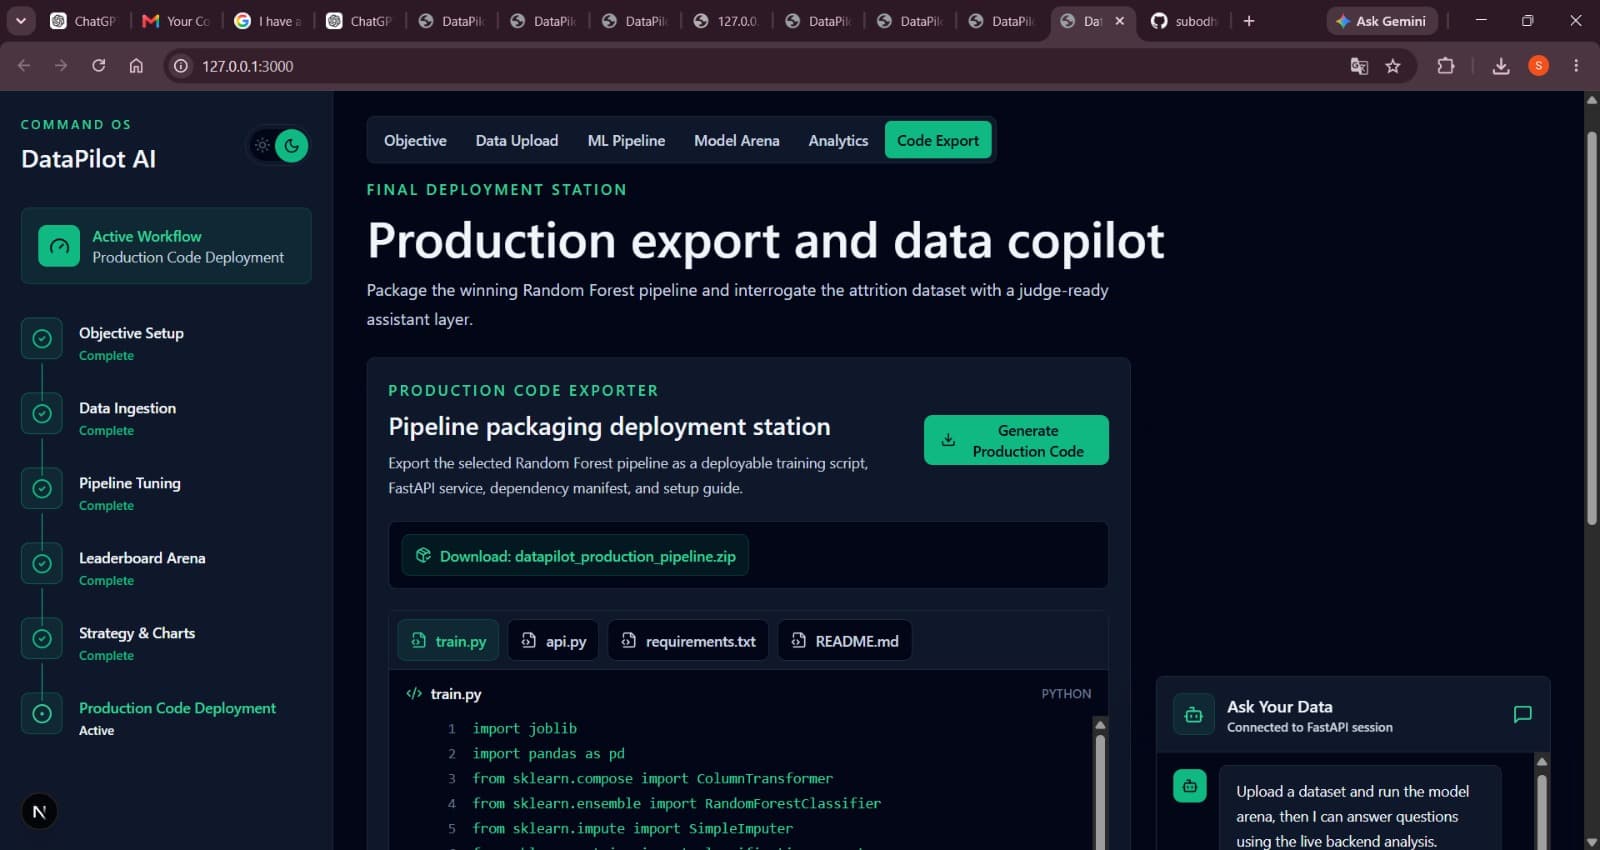
Task: Switch to the Objective tab
Action: coord(415,141)
